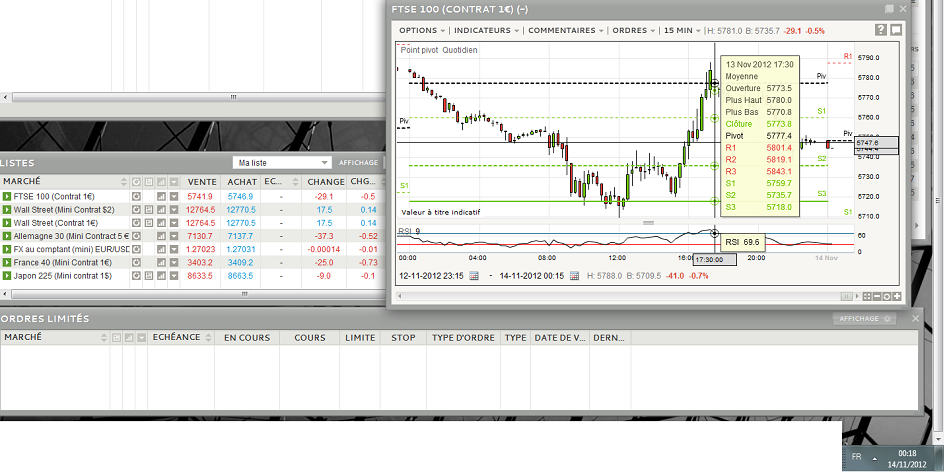Fit chart to full screen view
Screen dimensions: 945x472
pyautogui.click(x=867, y=296)
